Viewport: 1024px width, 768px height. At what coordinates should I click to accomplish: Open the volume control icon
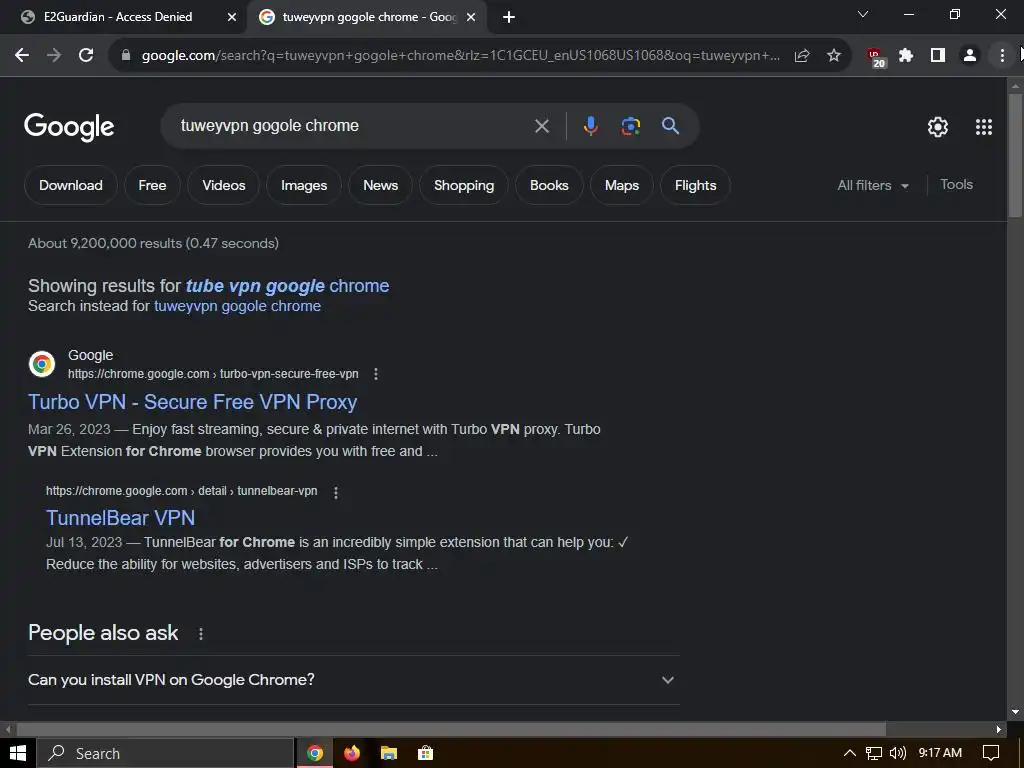[898, 753]
